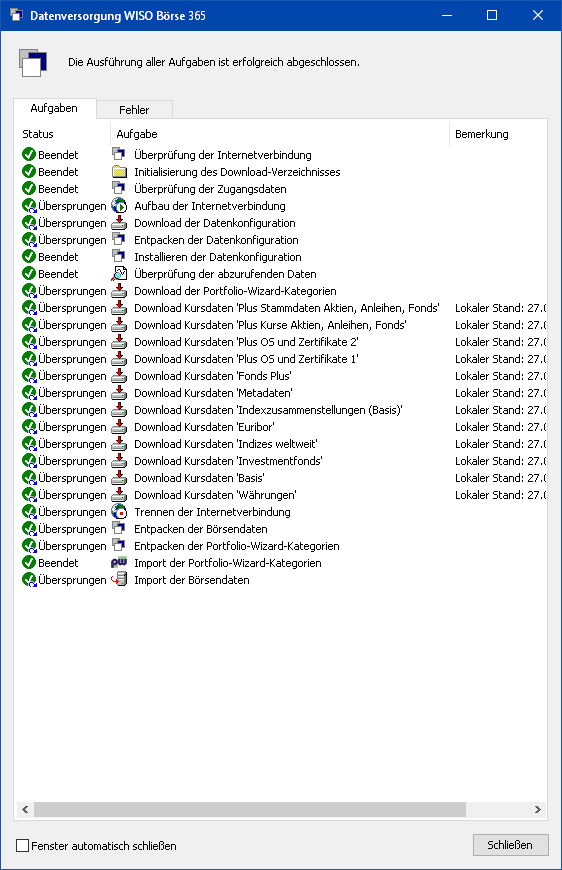
Task: Click the globe icon for 'Trennen der Internetverbindung'
Action: pyautogui.click(x=119, y=512)
